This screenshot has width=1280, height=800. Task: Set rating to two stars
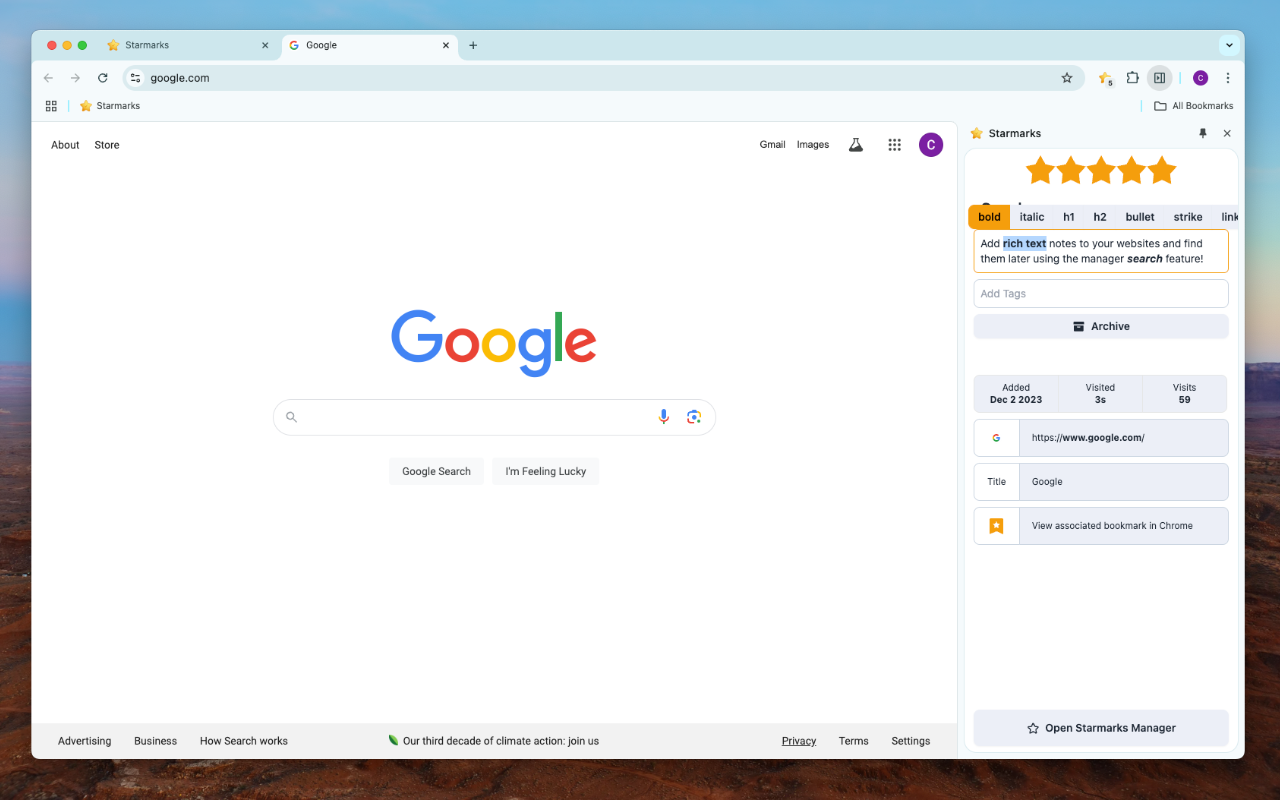pos(1070,170)
